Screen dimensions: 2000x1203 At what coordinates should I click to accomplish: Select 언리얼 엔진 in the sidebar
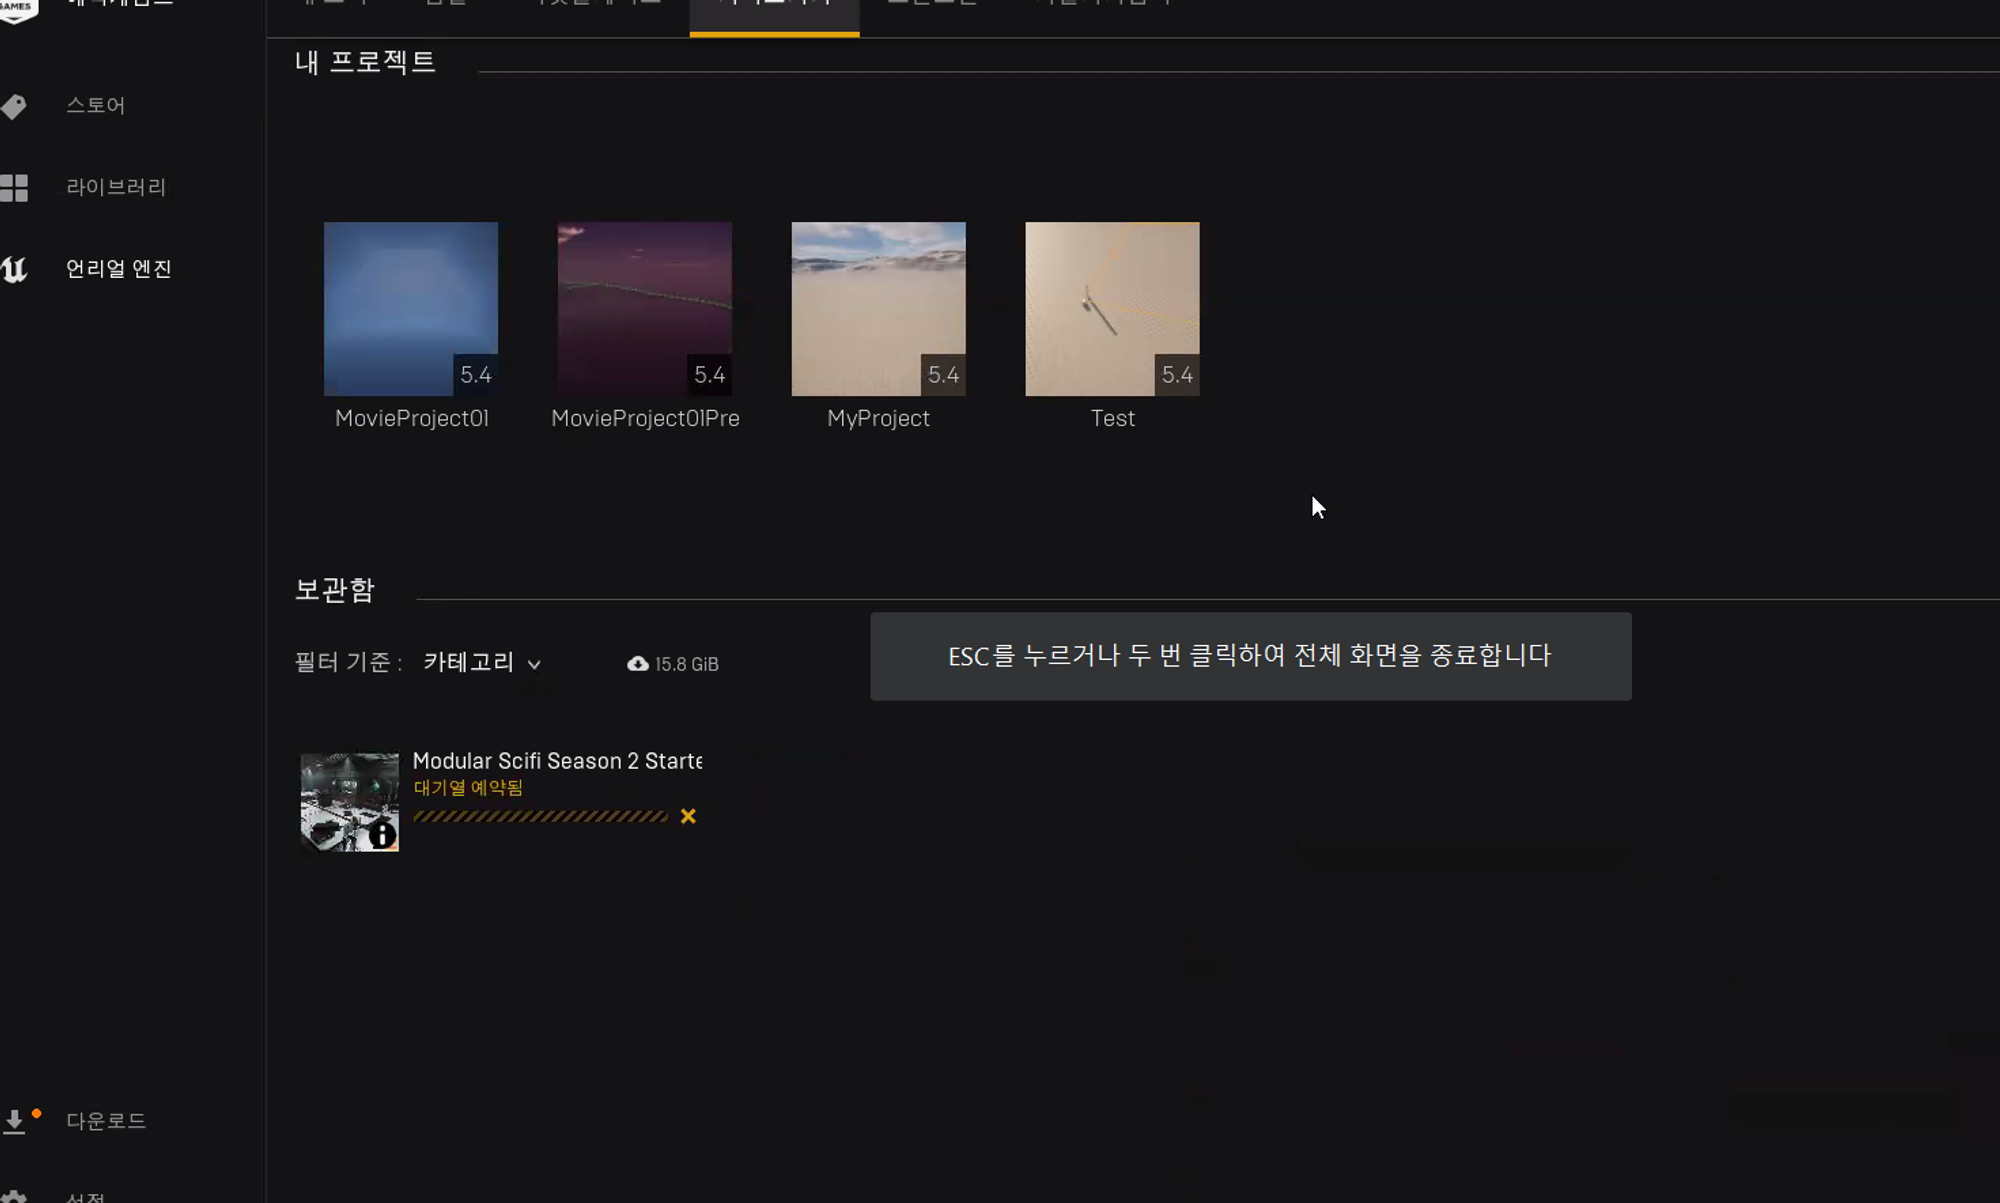(x=119, y=269)
